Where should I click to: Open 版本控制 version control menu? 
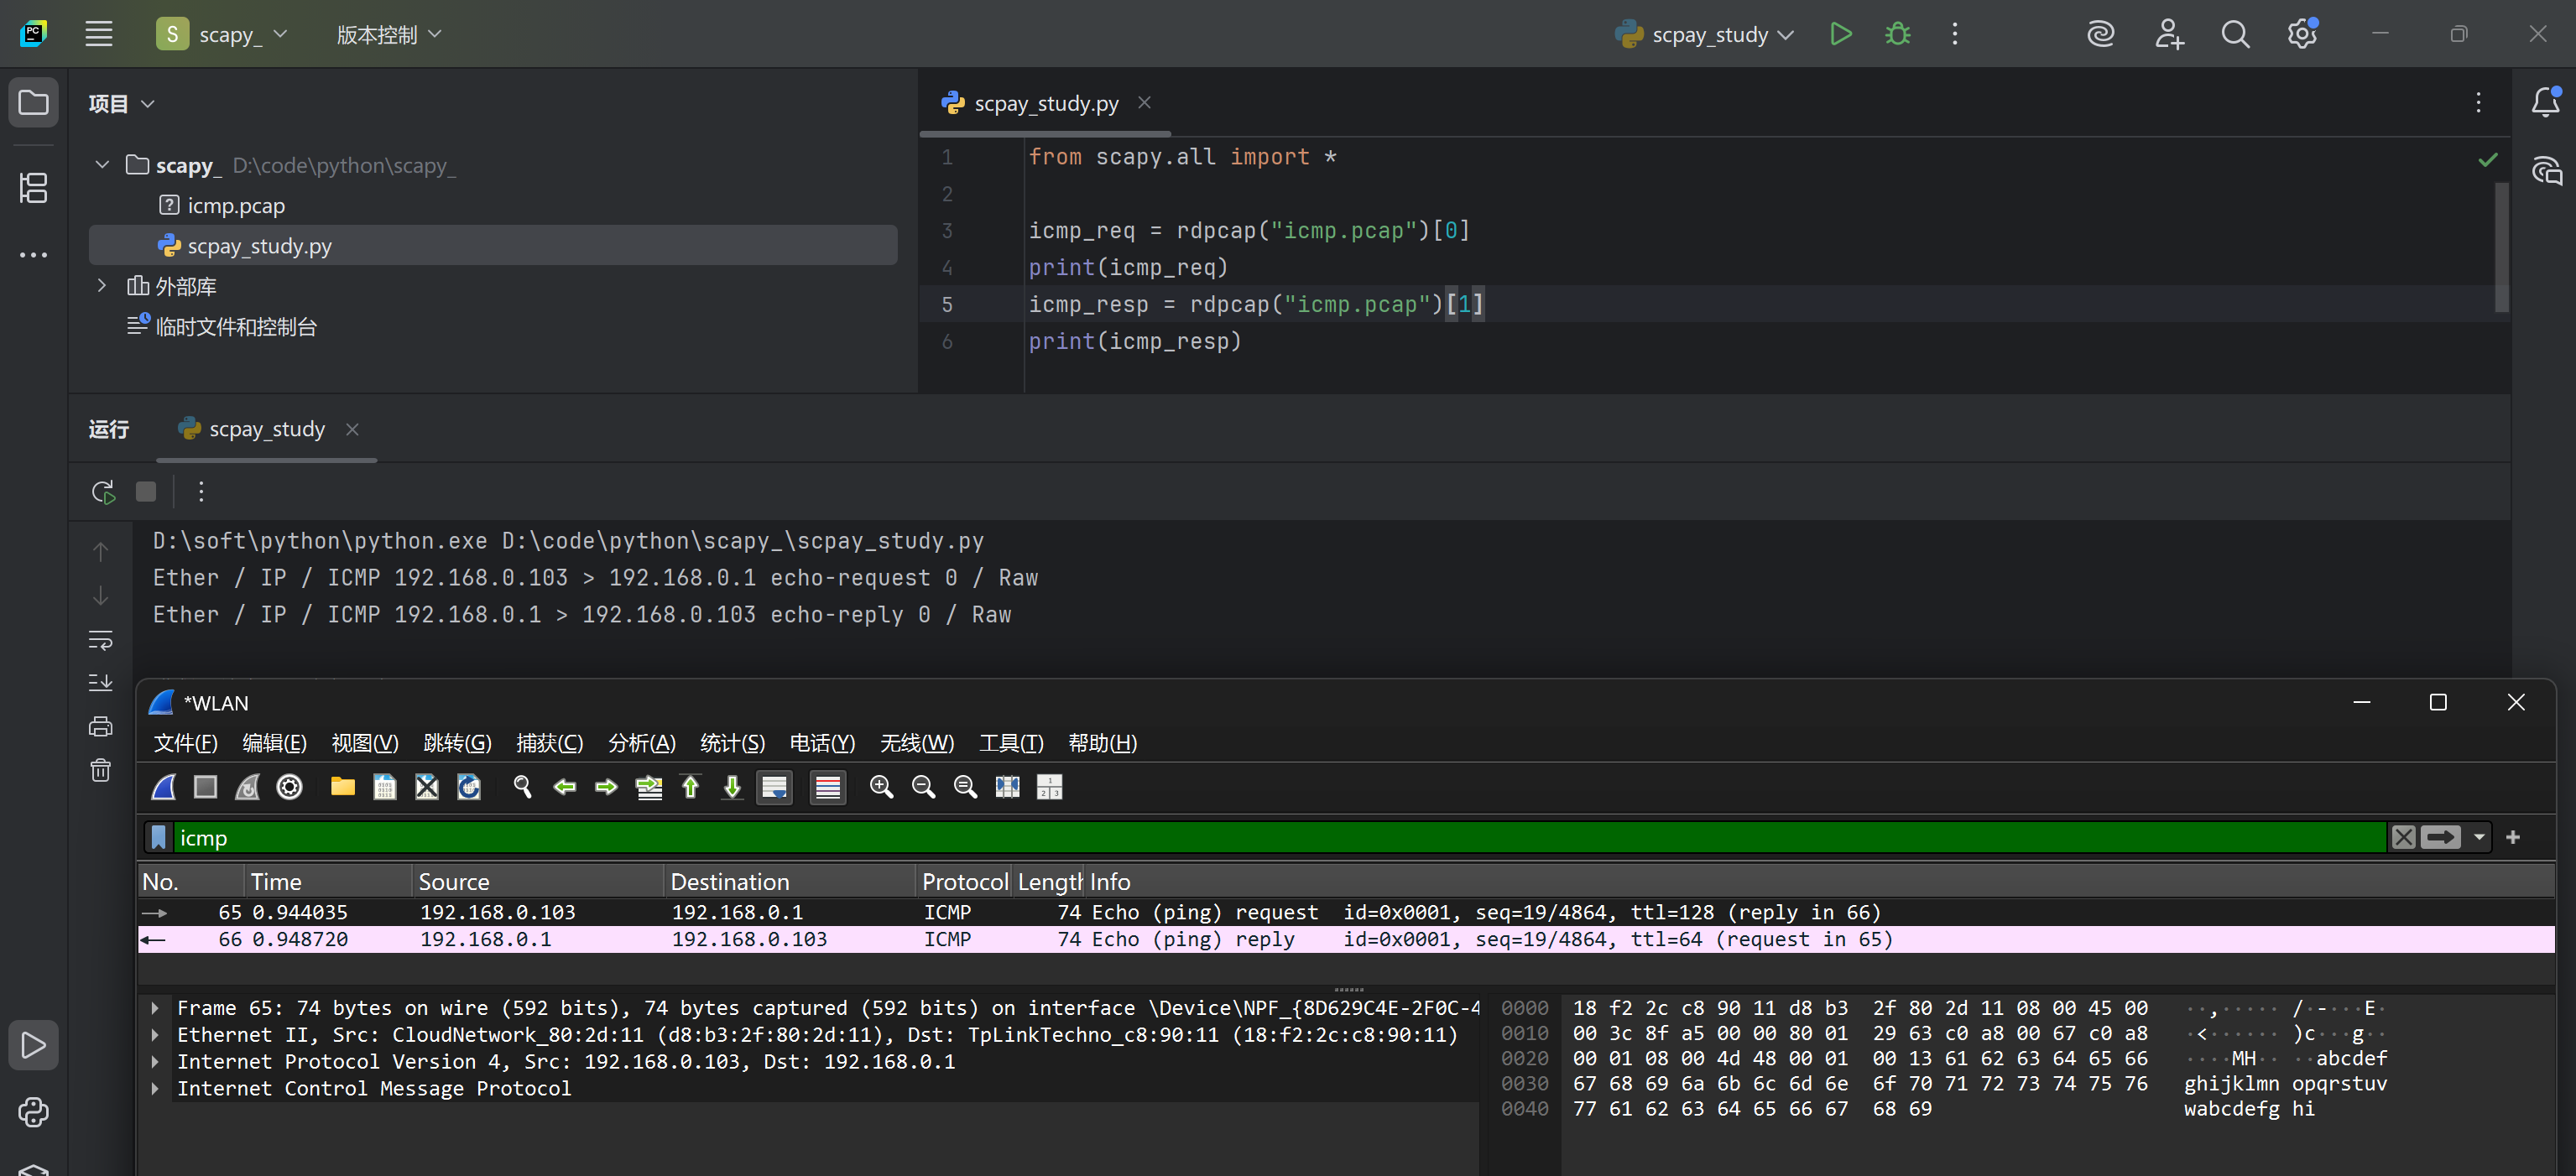coord(388,34)
